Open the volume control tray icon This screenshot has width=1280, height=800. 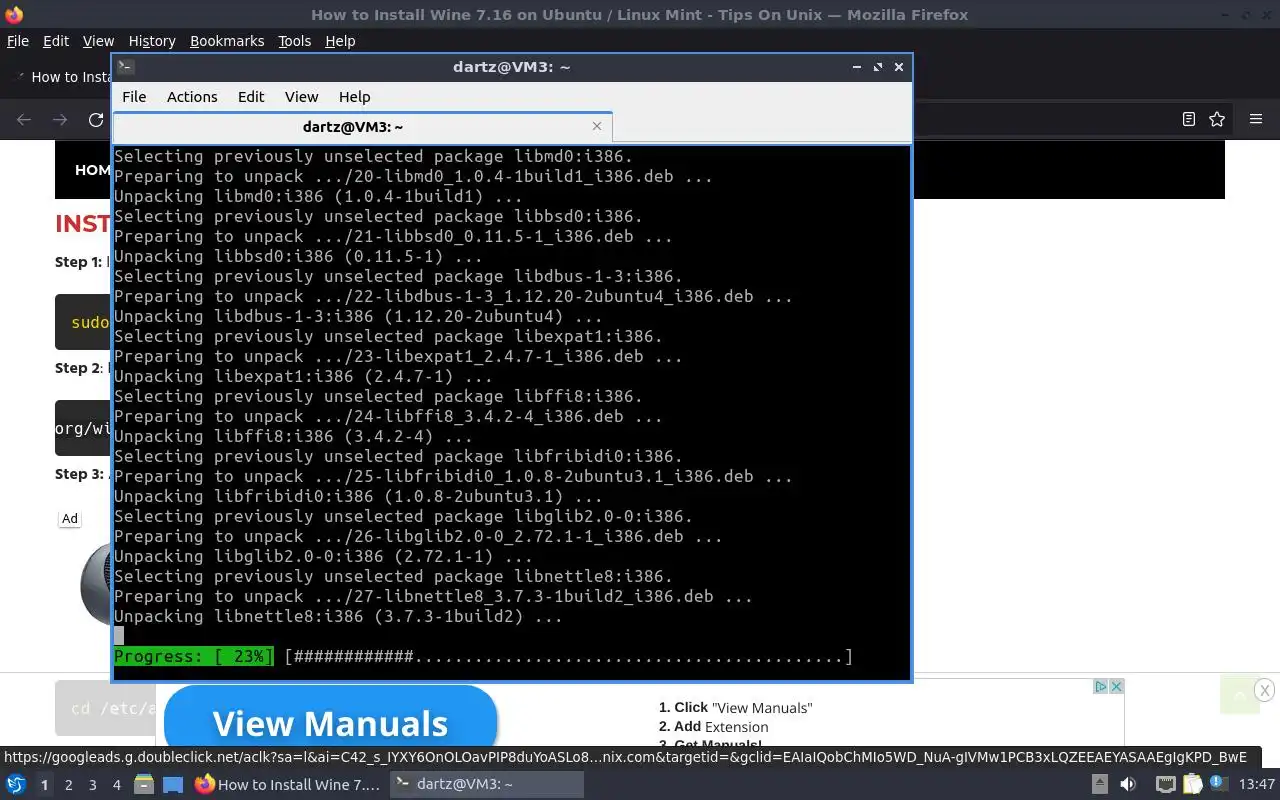(x=1128, y=784)
